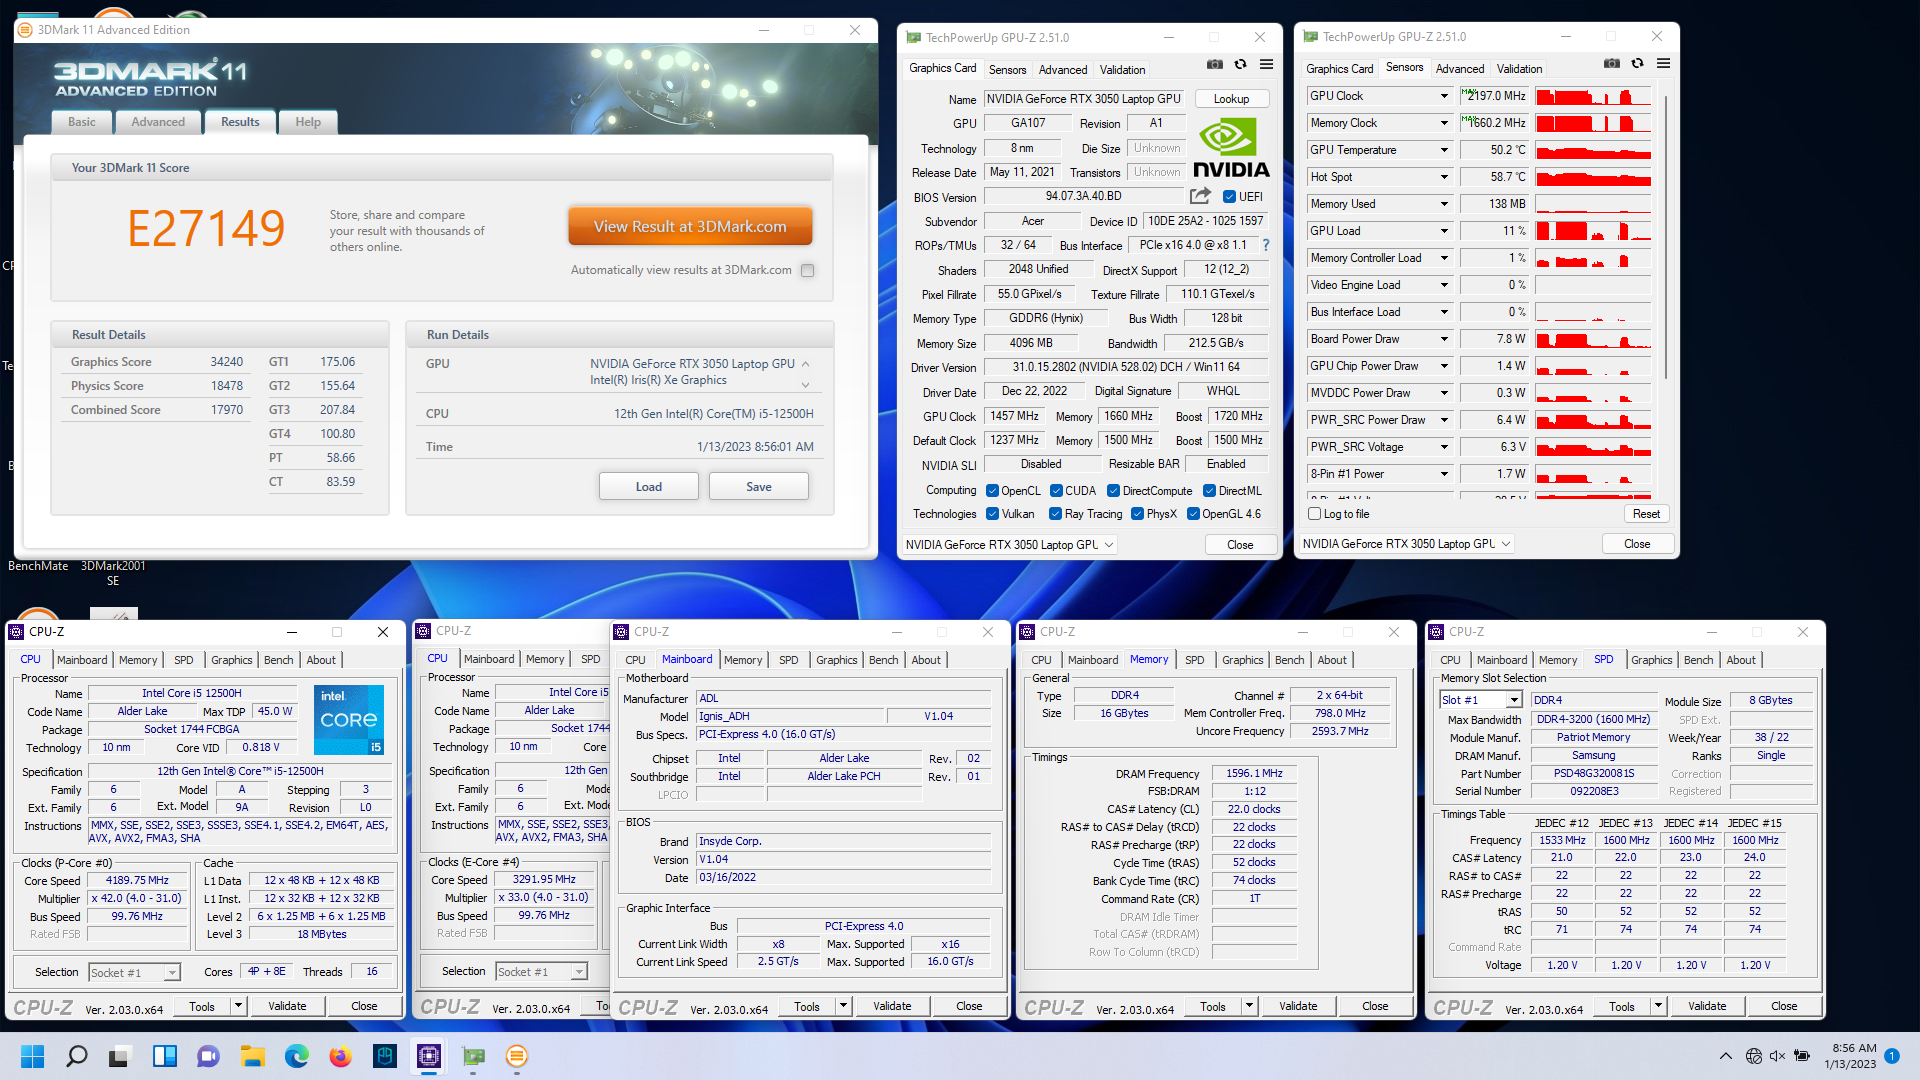Screen dimensions: 1920x1080
Task: Toggle the DirectML checkbox
Action: click(1209, 491)
